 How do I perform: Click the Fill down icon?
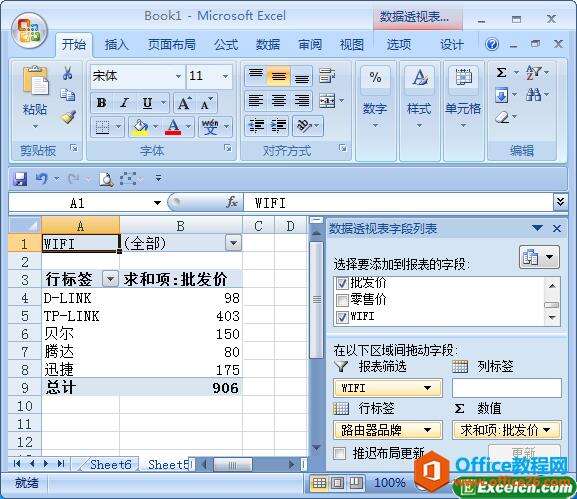click(502, 96)
